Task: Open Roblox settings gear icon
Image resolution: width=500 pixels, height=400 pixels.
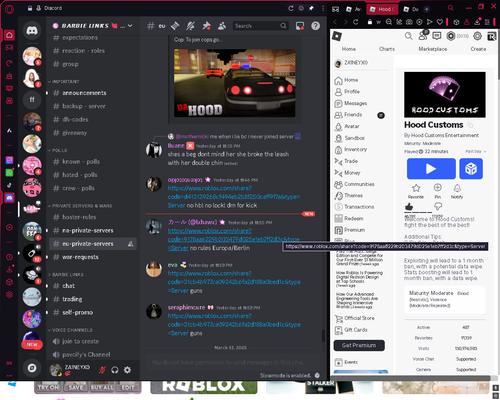Action: point(477,36)
